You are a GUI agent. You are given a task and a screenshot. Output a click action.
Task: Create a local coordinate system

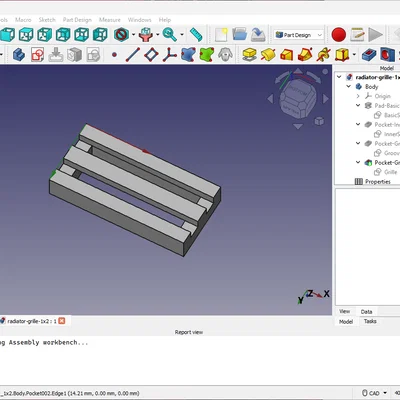(170, 54)
